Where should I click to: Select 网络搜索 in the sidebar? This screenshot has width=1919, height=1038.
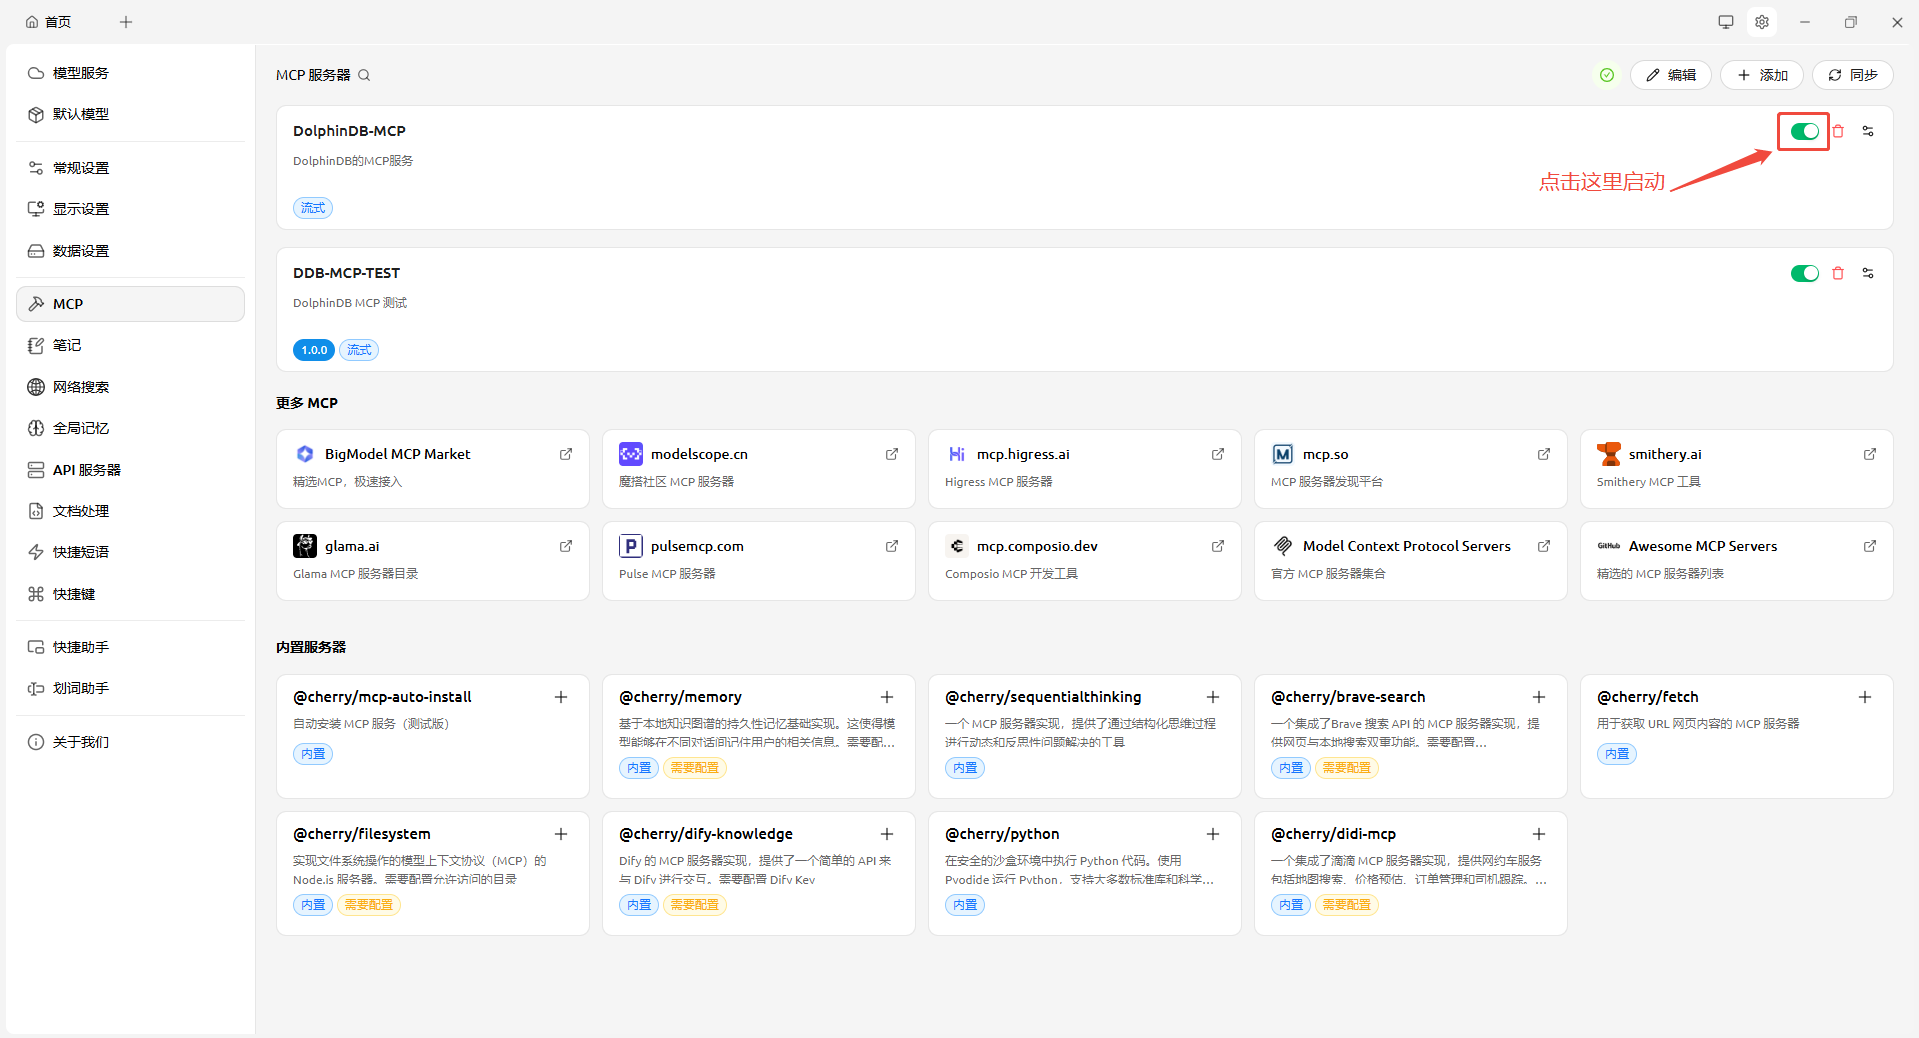[x=81, y=387]
